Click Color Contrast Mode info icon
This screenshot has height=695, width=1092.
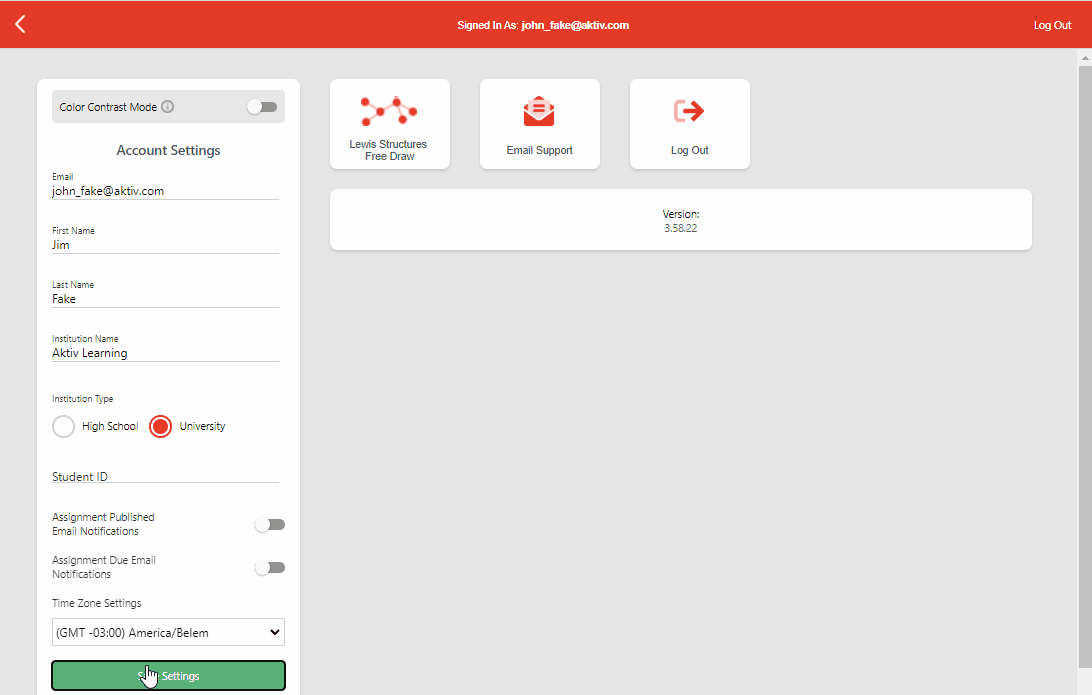(x=168, y=107)
